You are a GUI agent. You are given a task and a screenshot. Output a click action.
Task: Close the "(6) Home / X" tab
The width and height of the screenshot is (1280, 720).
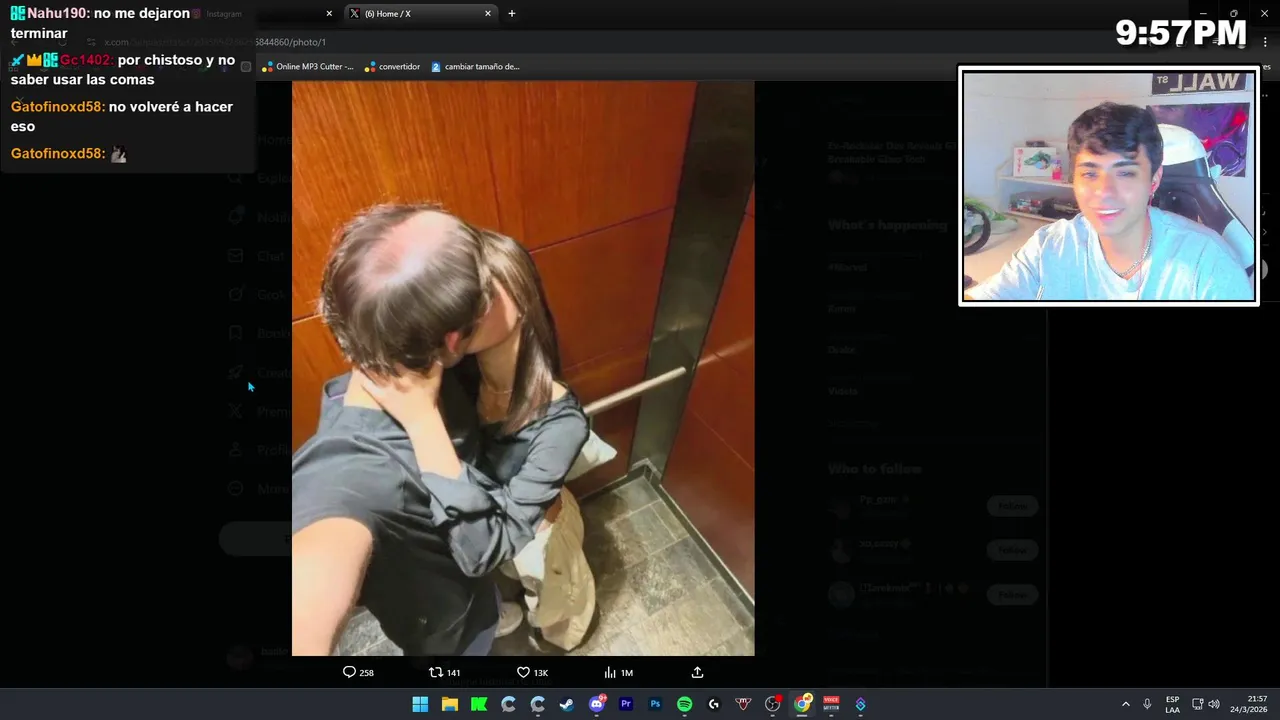click(488, 14)
